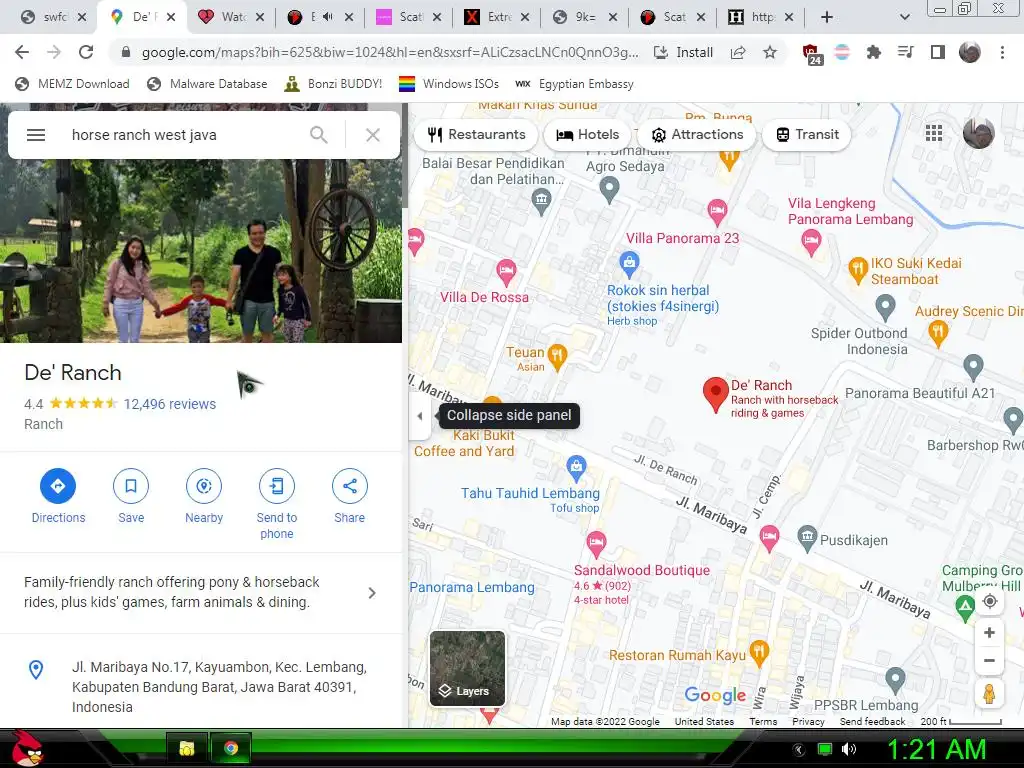Filter map by Transit

807,135
